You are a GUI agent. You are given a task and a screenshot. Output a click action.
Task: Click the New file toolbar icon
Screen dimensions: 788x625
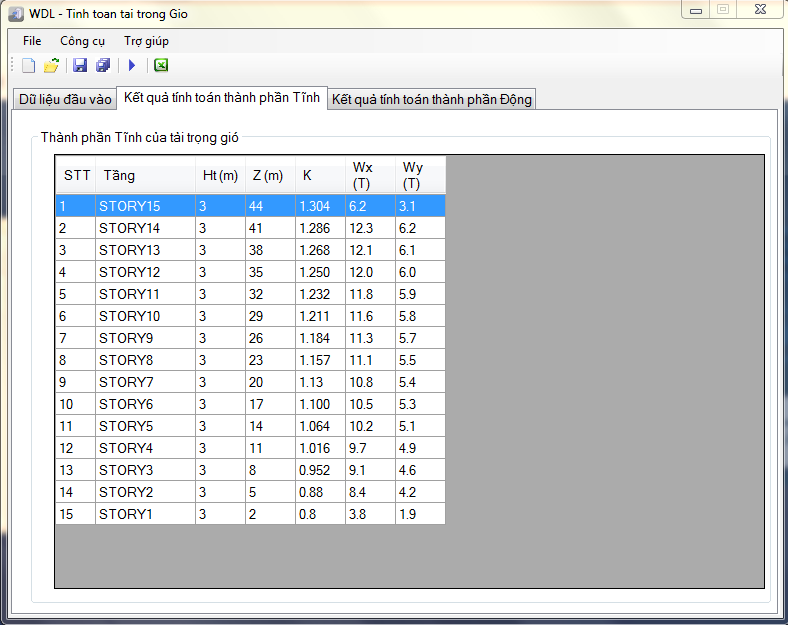pyautogui.click(x=29, y=65)
